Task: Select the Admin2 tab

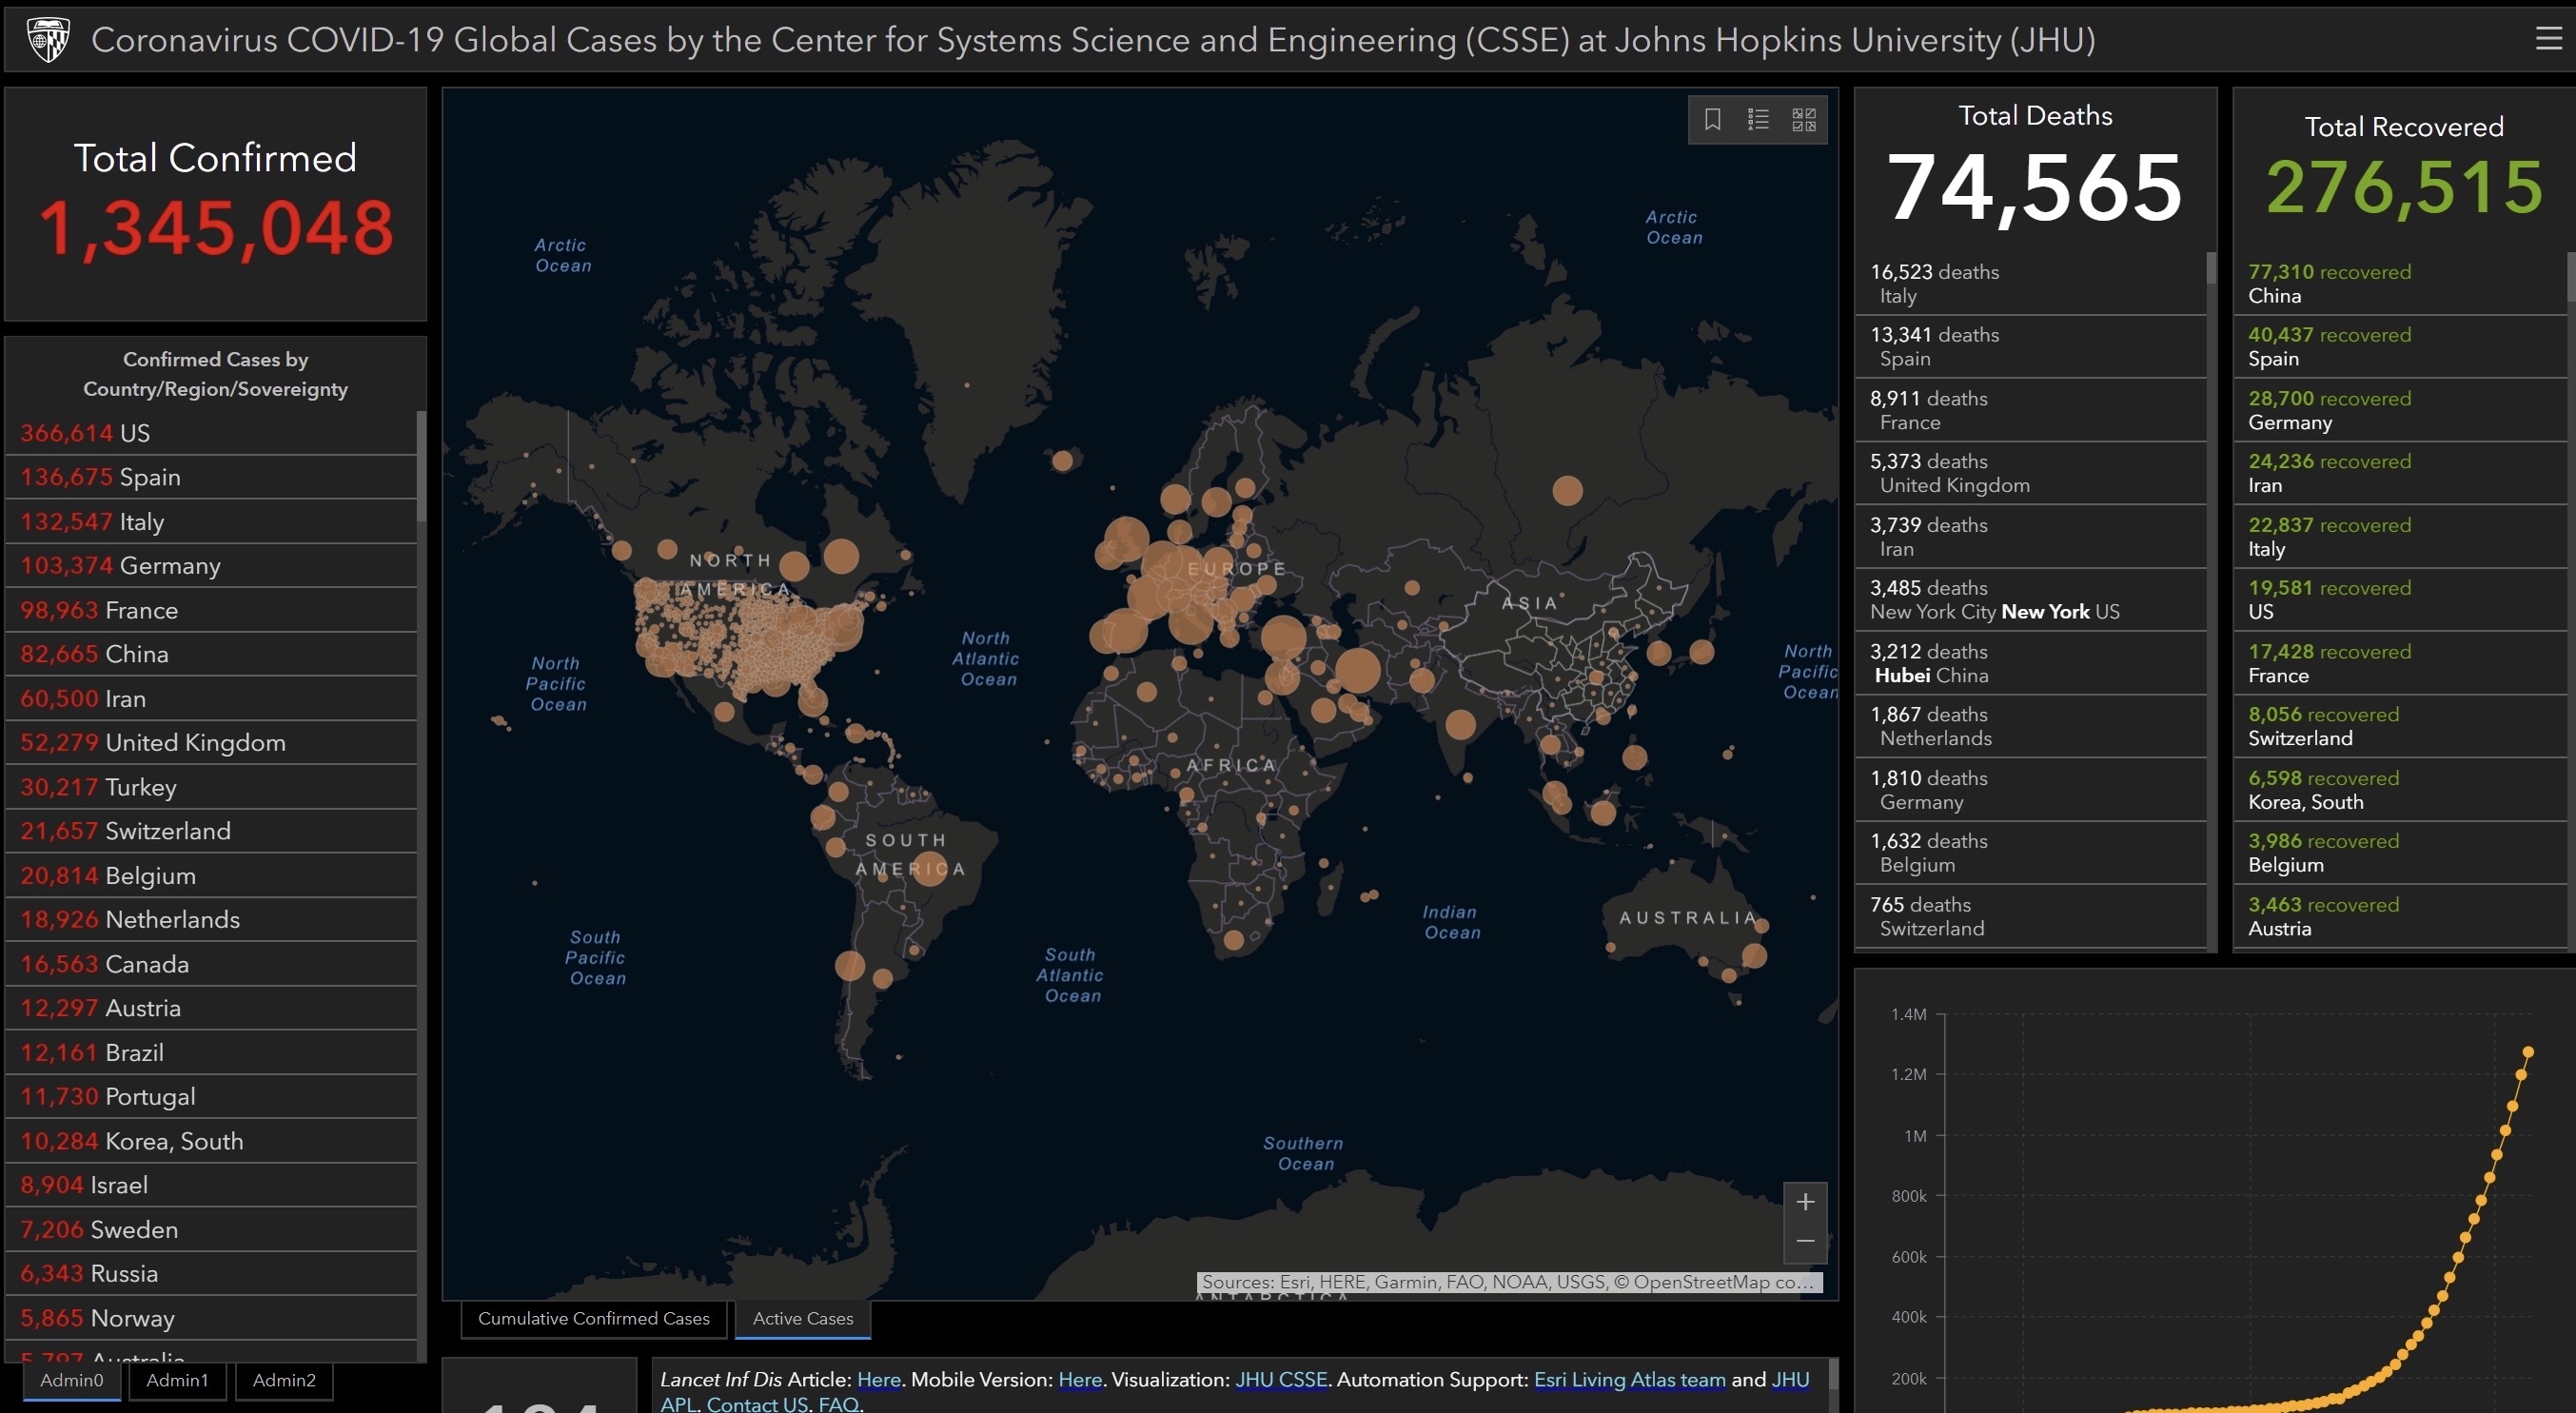Action: [x=284, y=1380]
